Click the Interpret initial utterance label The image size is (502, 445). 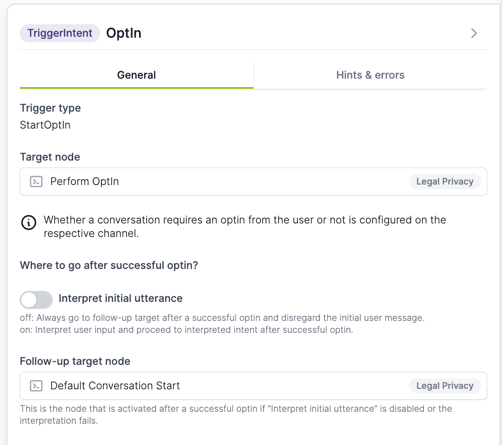click(120, 298)
